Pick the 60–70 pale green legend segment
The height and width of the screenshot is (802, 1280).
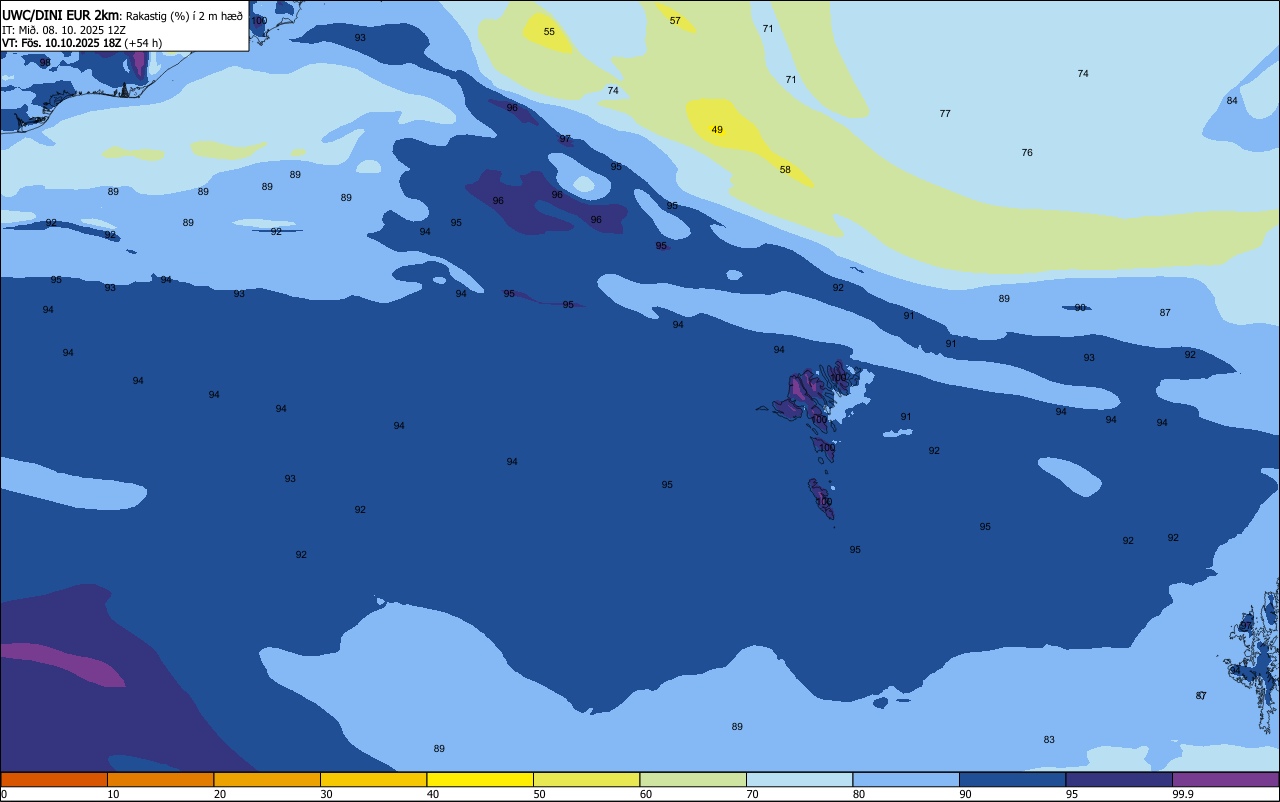click(x=693, y=779)
